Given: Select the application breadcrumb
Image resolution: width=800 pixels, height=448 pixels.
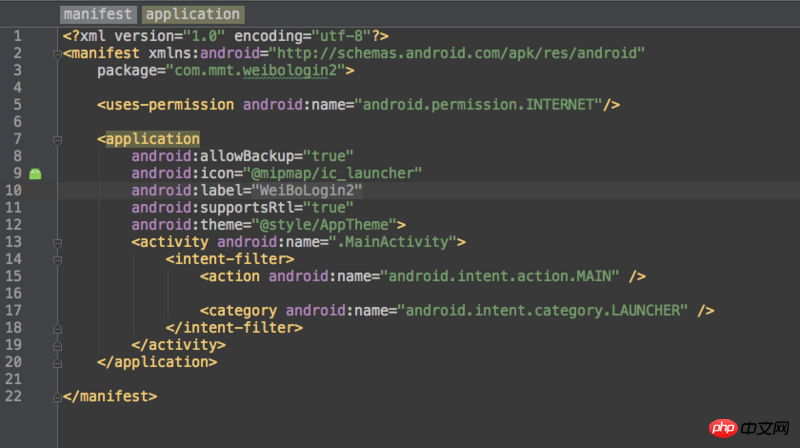Looking at the screenshot, I should tap(194, 14).
